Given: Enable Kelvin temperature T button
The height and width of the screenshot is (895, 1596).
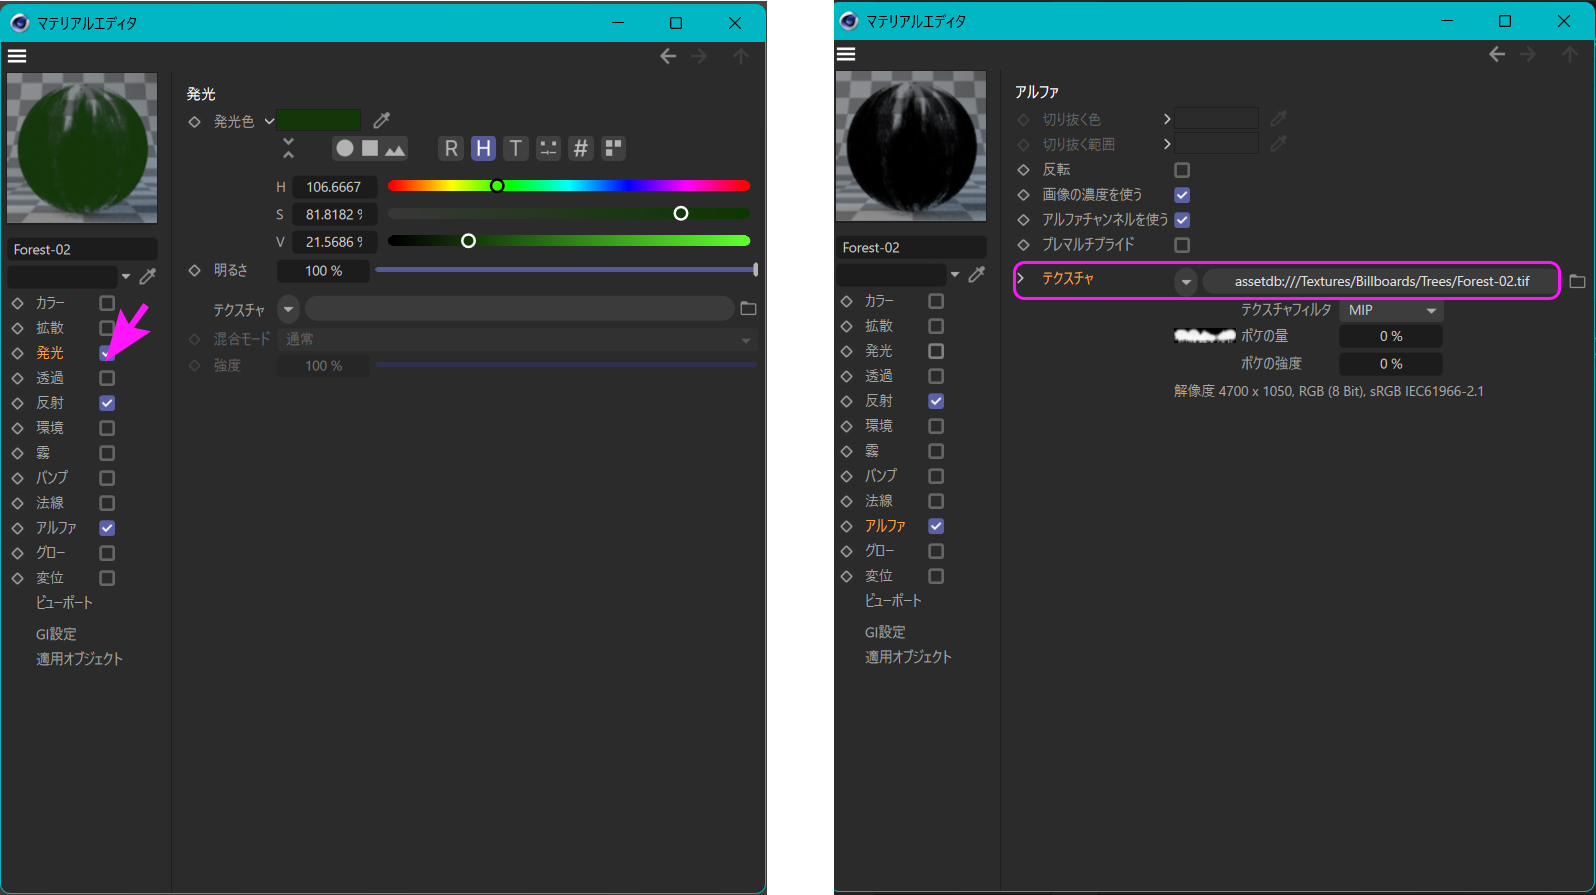Looking at the screenshot, I should pos(515,149).
